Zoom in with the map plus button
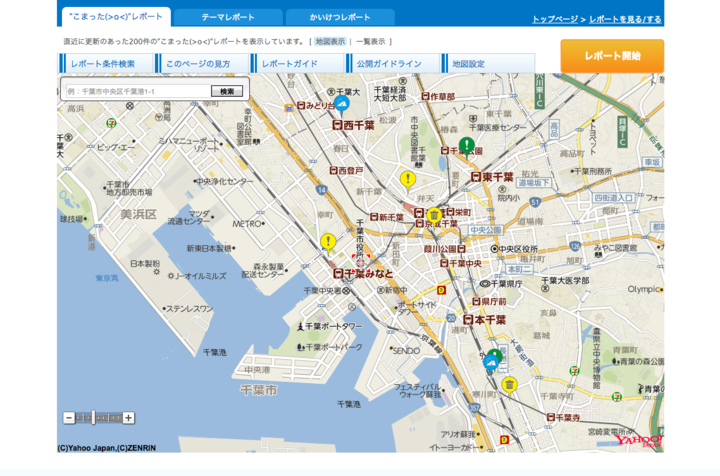The image size is (720, 476). [128, 418]
